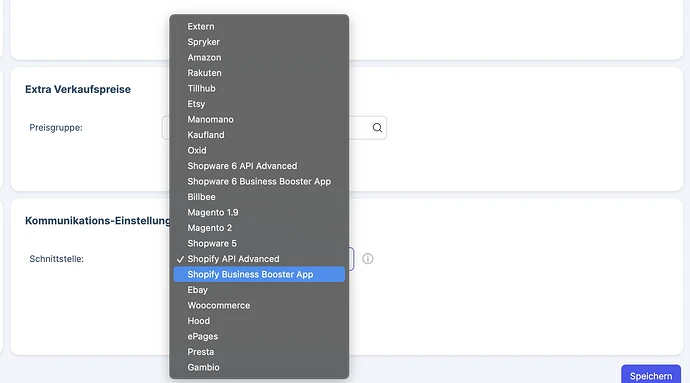Click the search magnifier icon in Preisgruppe field
Screen dimensions: 690x383
click(x=377, y=128)
